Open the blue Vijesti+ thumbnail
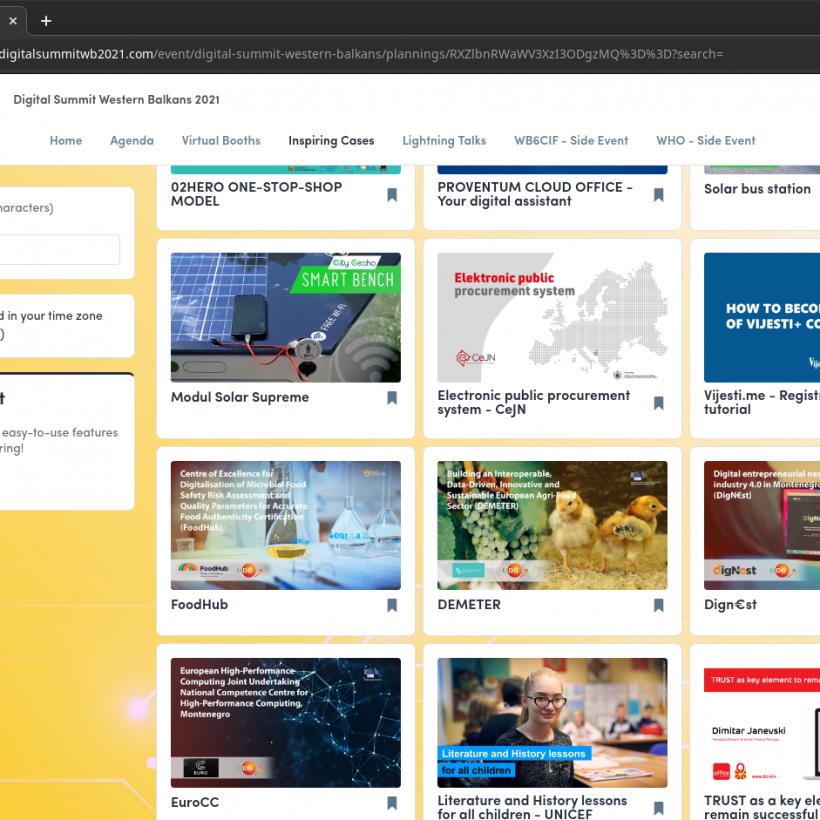 (762, 317)
